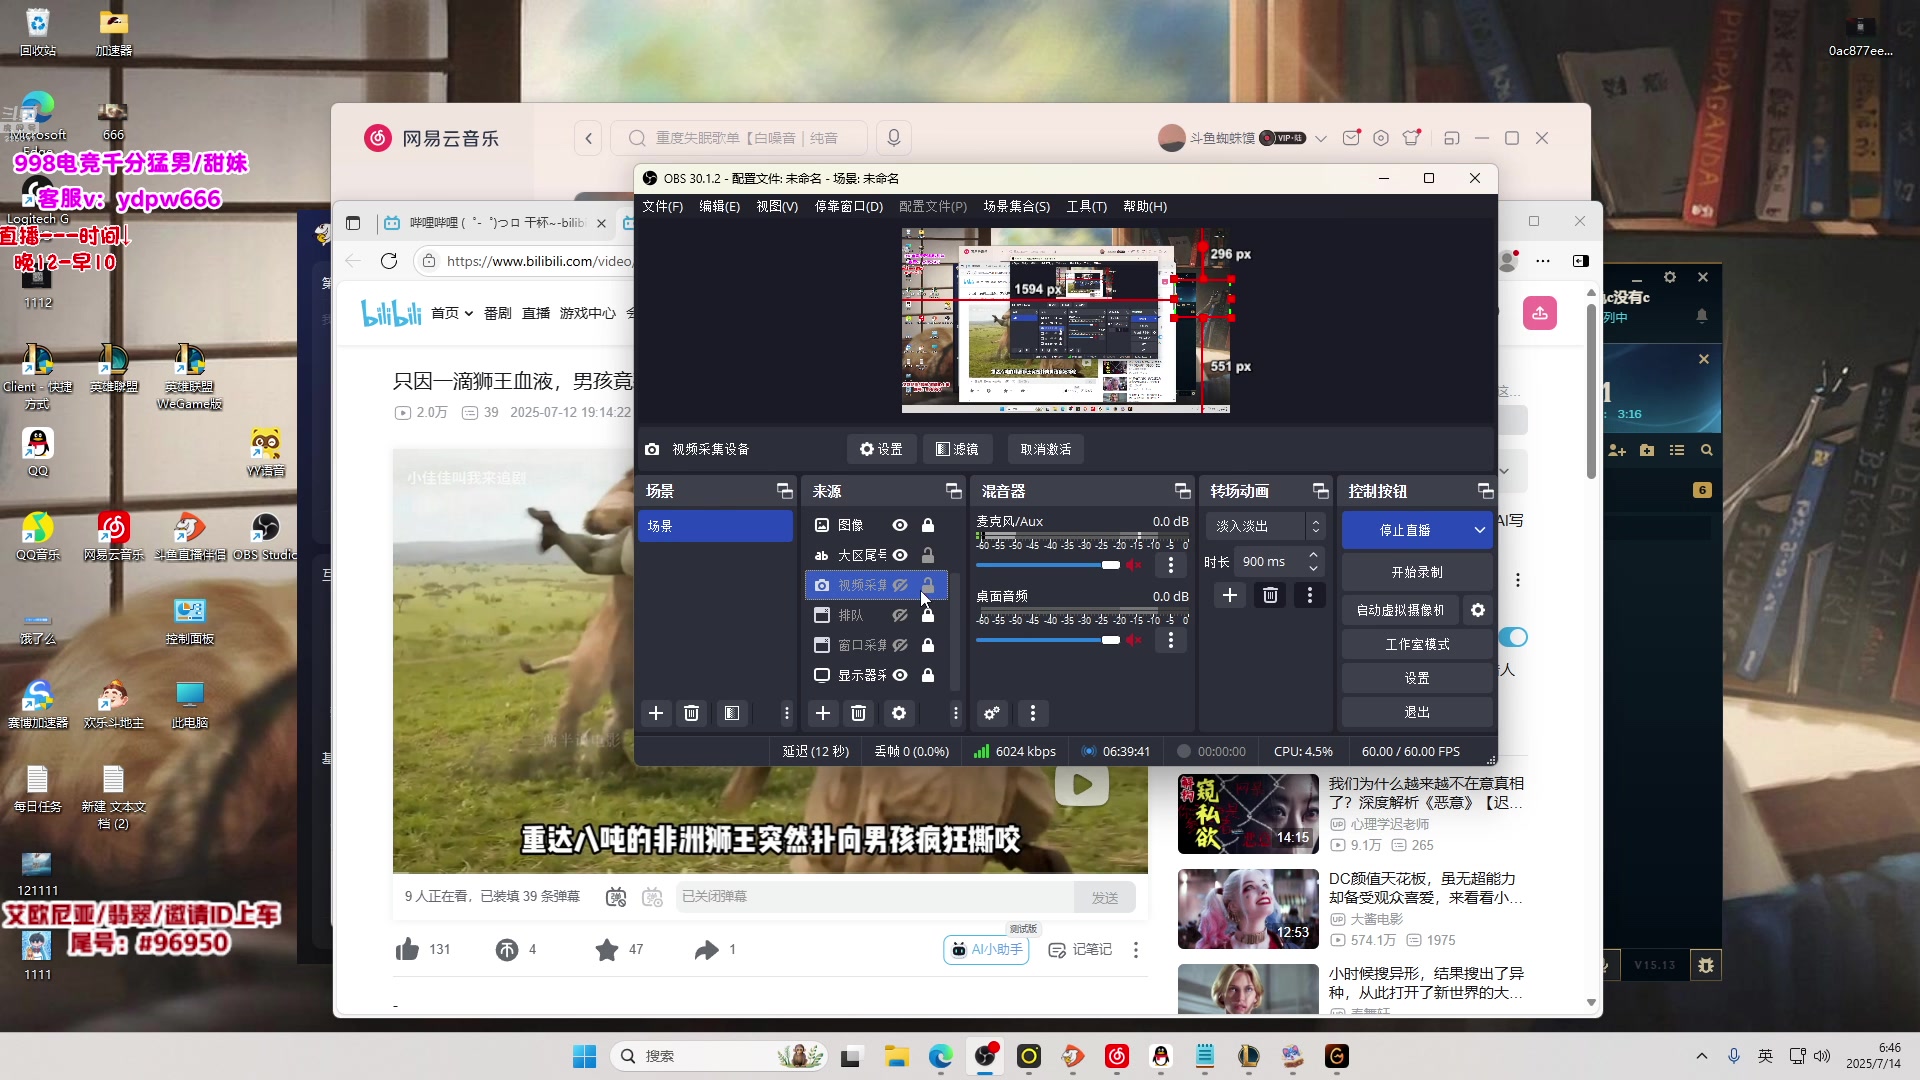Add a new transition with plus icon
This screenshot has height=1080, width=1920.
point(1230,595)
